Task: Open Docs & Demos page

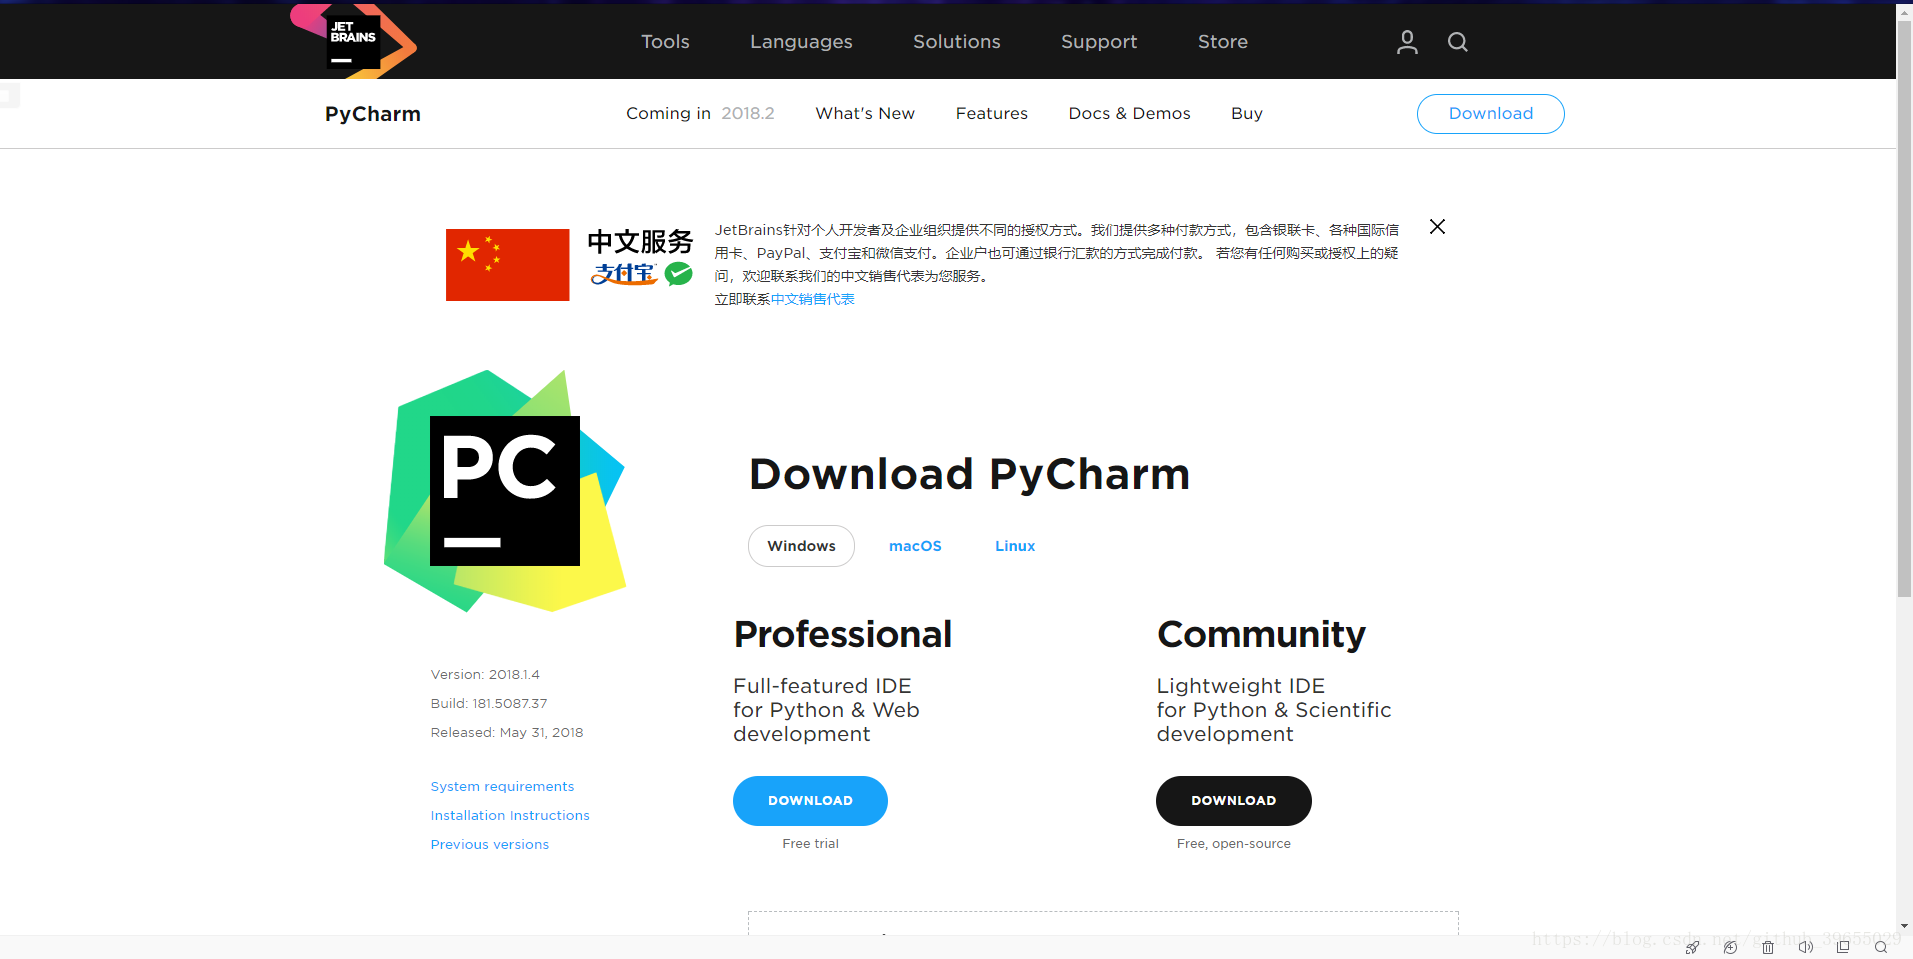Action: coord(1129,114)
